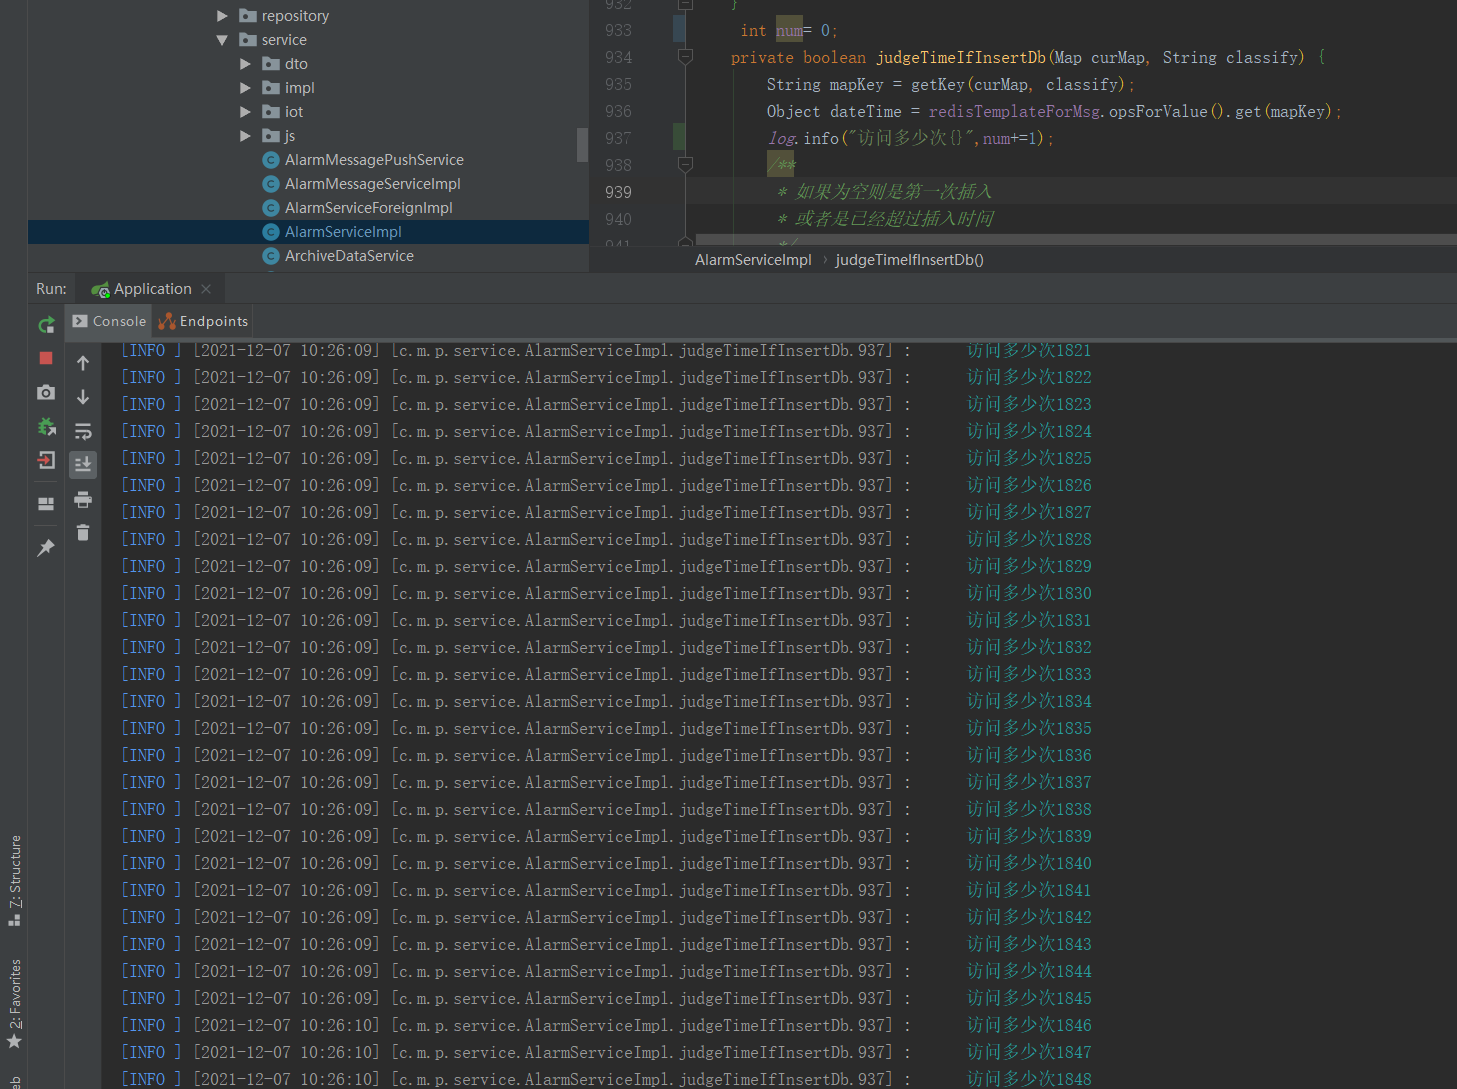Attach debugger using the green bug icon
Viewport: 1457px width, 1089px height.
coord(46,427)
